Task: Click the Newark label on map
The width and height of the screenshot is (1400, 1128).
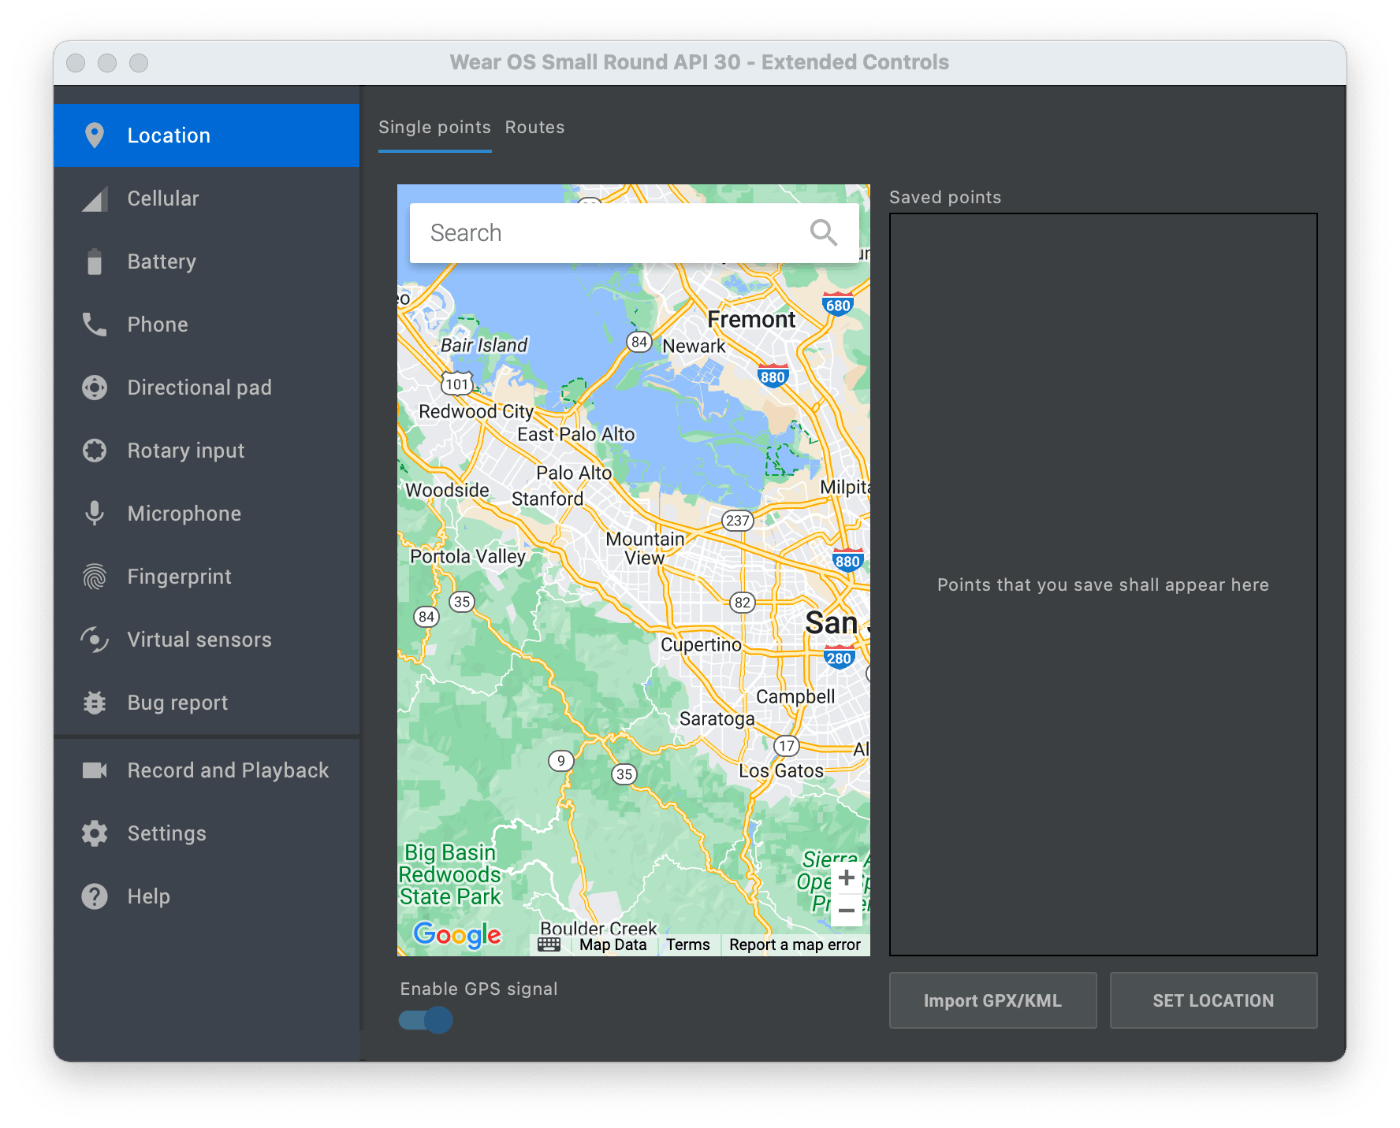Action: tap(694, 346)
